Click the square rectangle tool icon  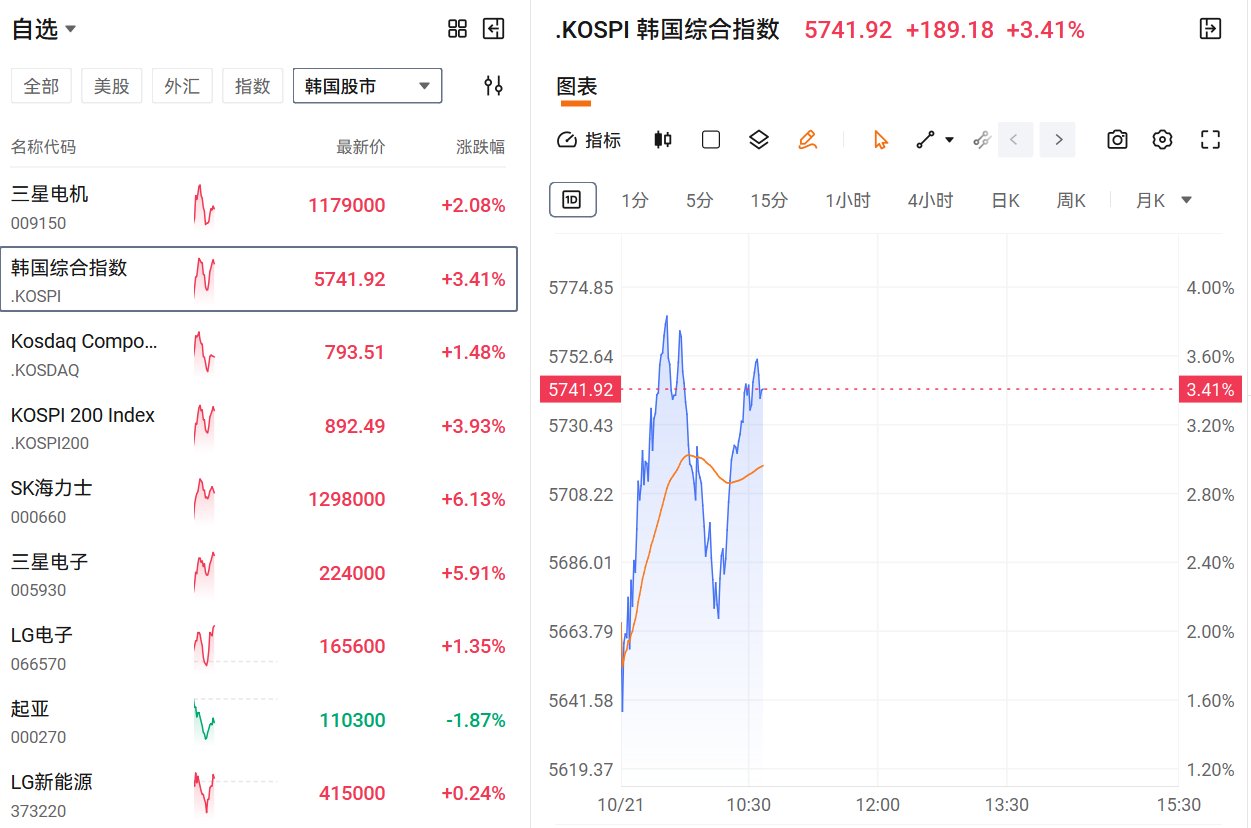pos(711,140)
